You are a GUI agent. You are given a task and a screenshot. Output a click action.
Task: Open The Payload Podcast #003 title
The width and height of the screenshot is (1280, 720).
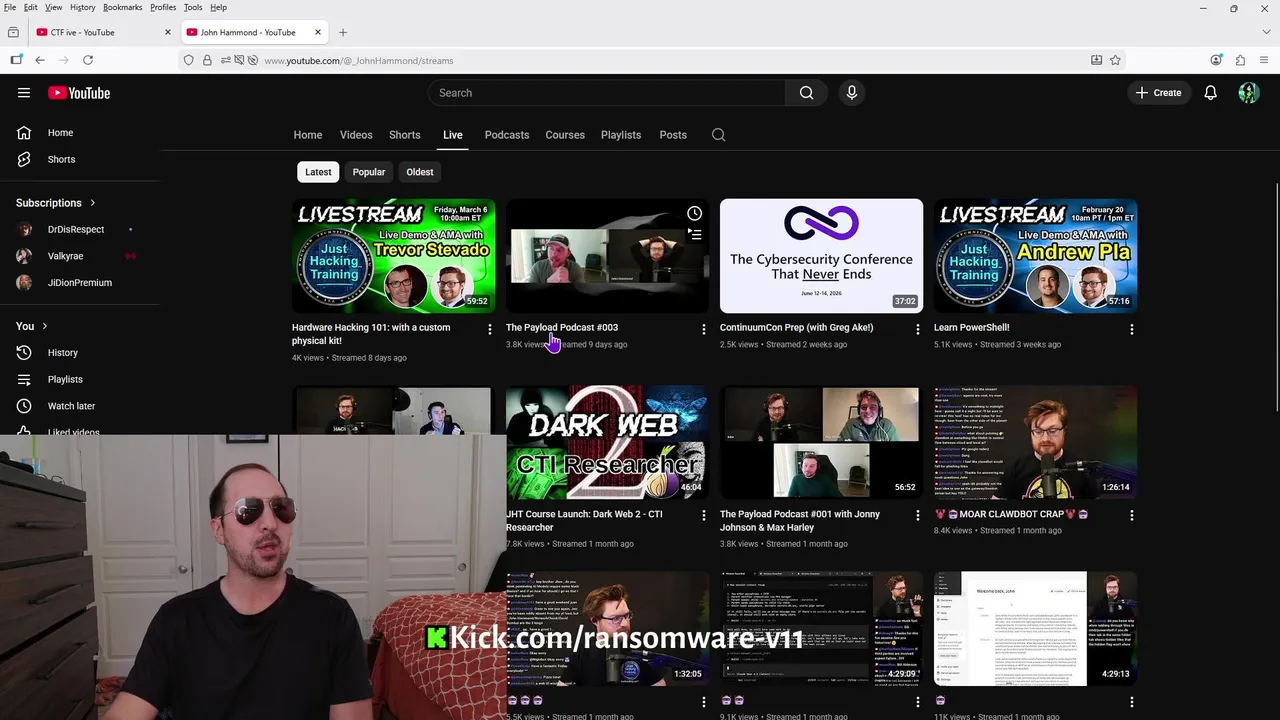(x=562, y=327)
